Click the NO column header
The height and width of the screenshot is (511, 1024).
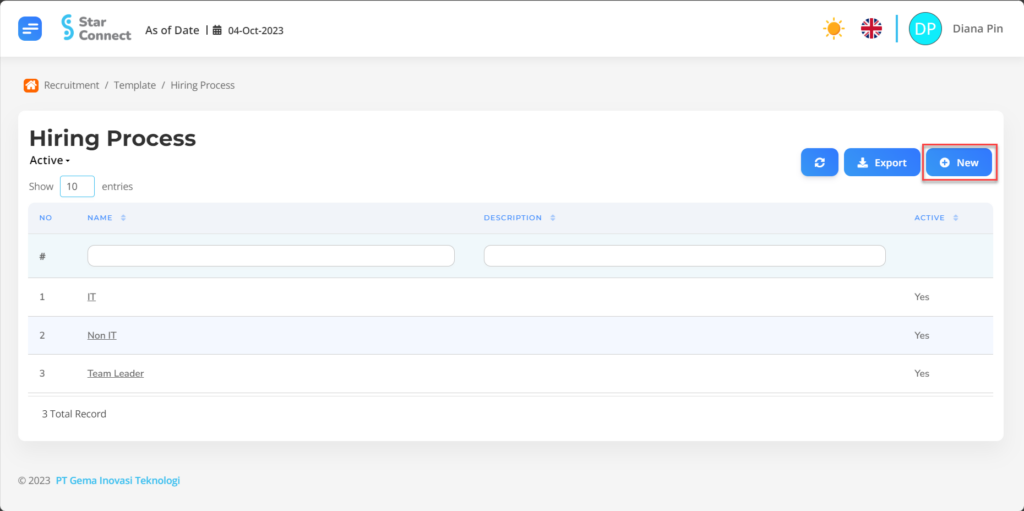46,218
